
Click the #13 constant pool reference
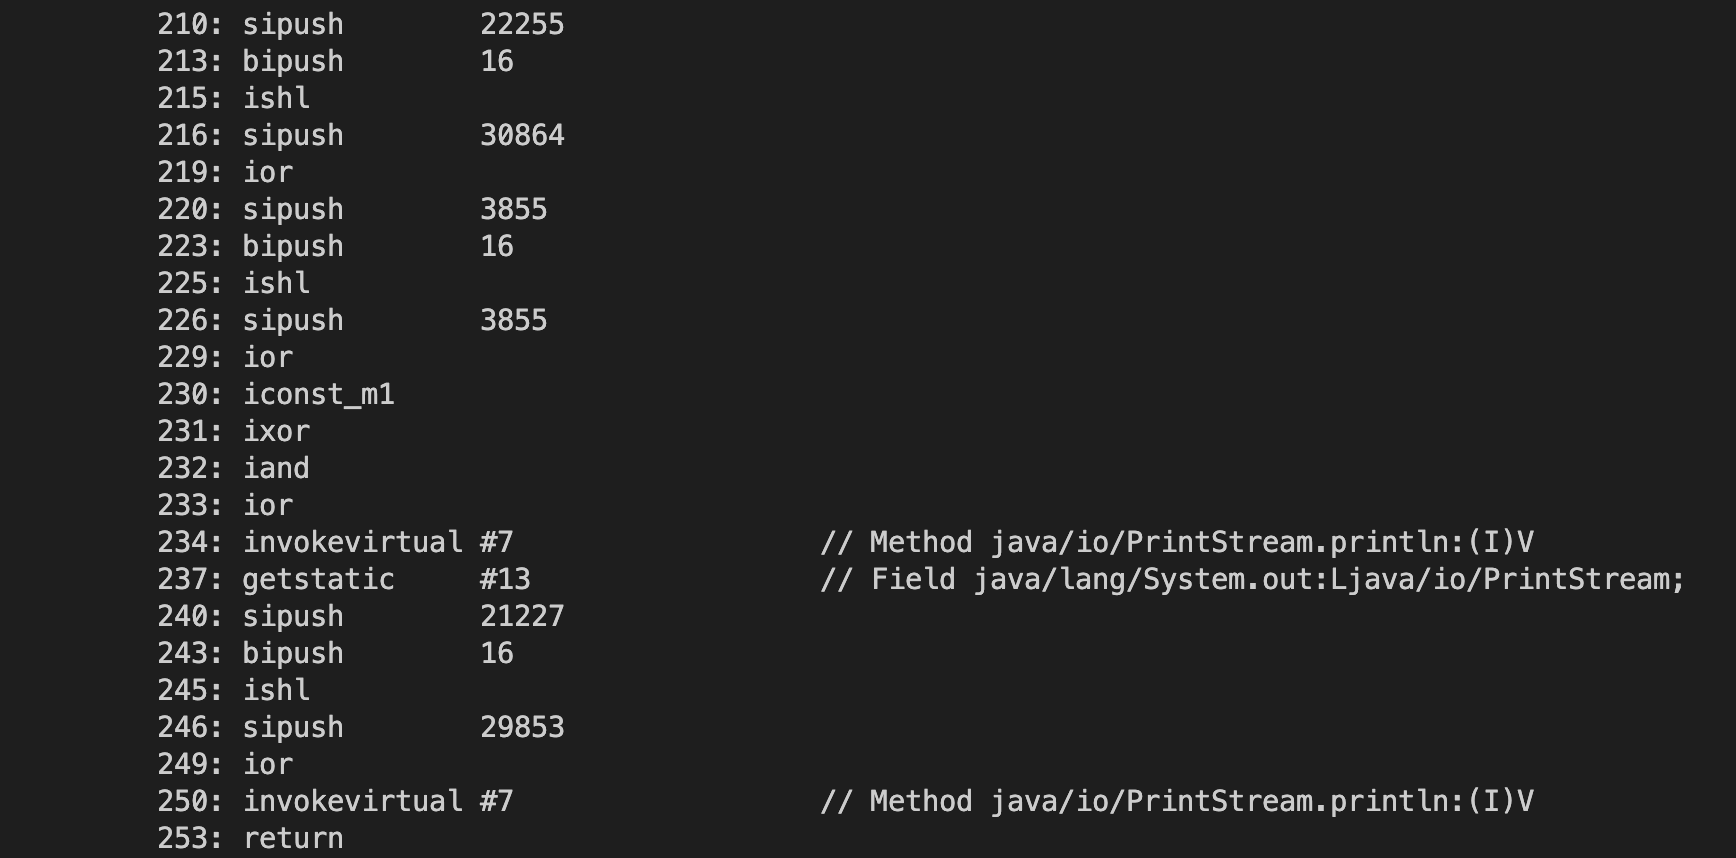pos(505,579)
